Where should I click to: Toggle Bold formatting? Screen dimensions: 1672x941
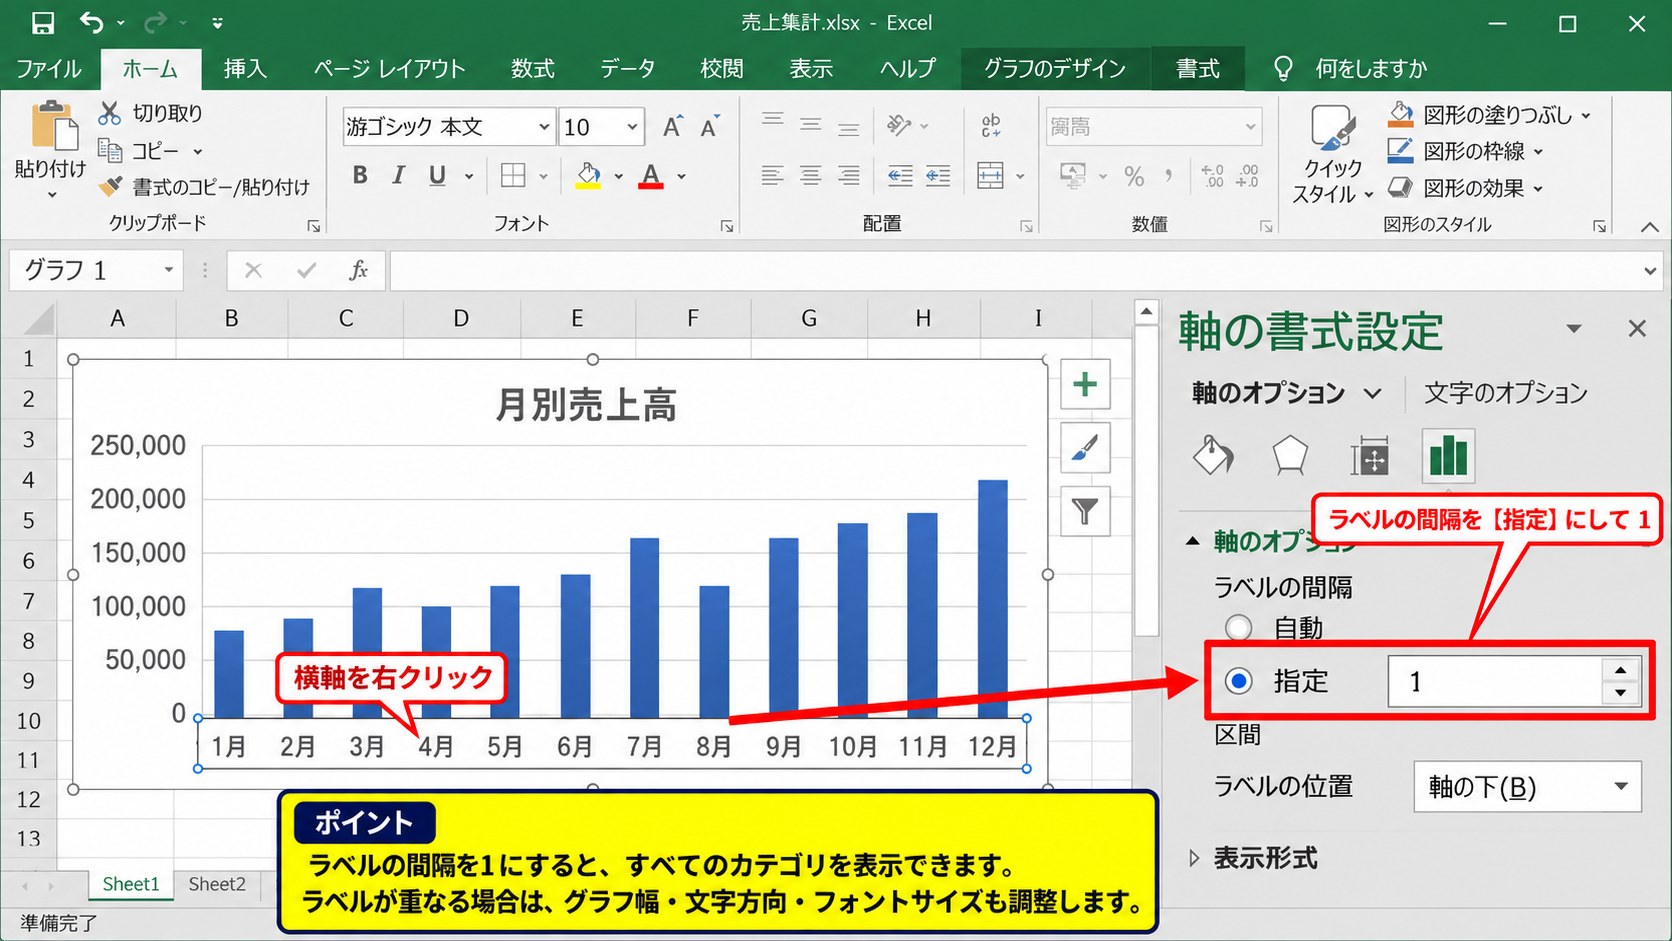pyautogui.click(x=360, y=176)
